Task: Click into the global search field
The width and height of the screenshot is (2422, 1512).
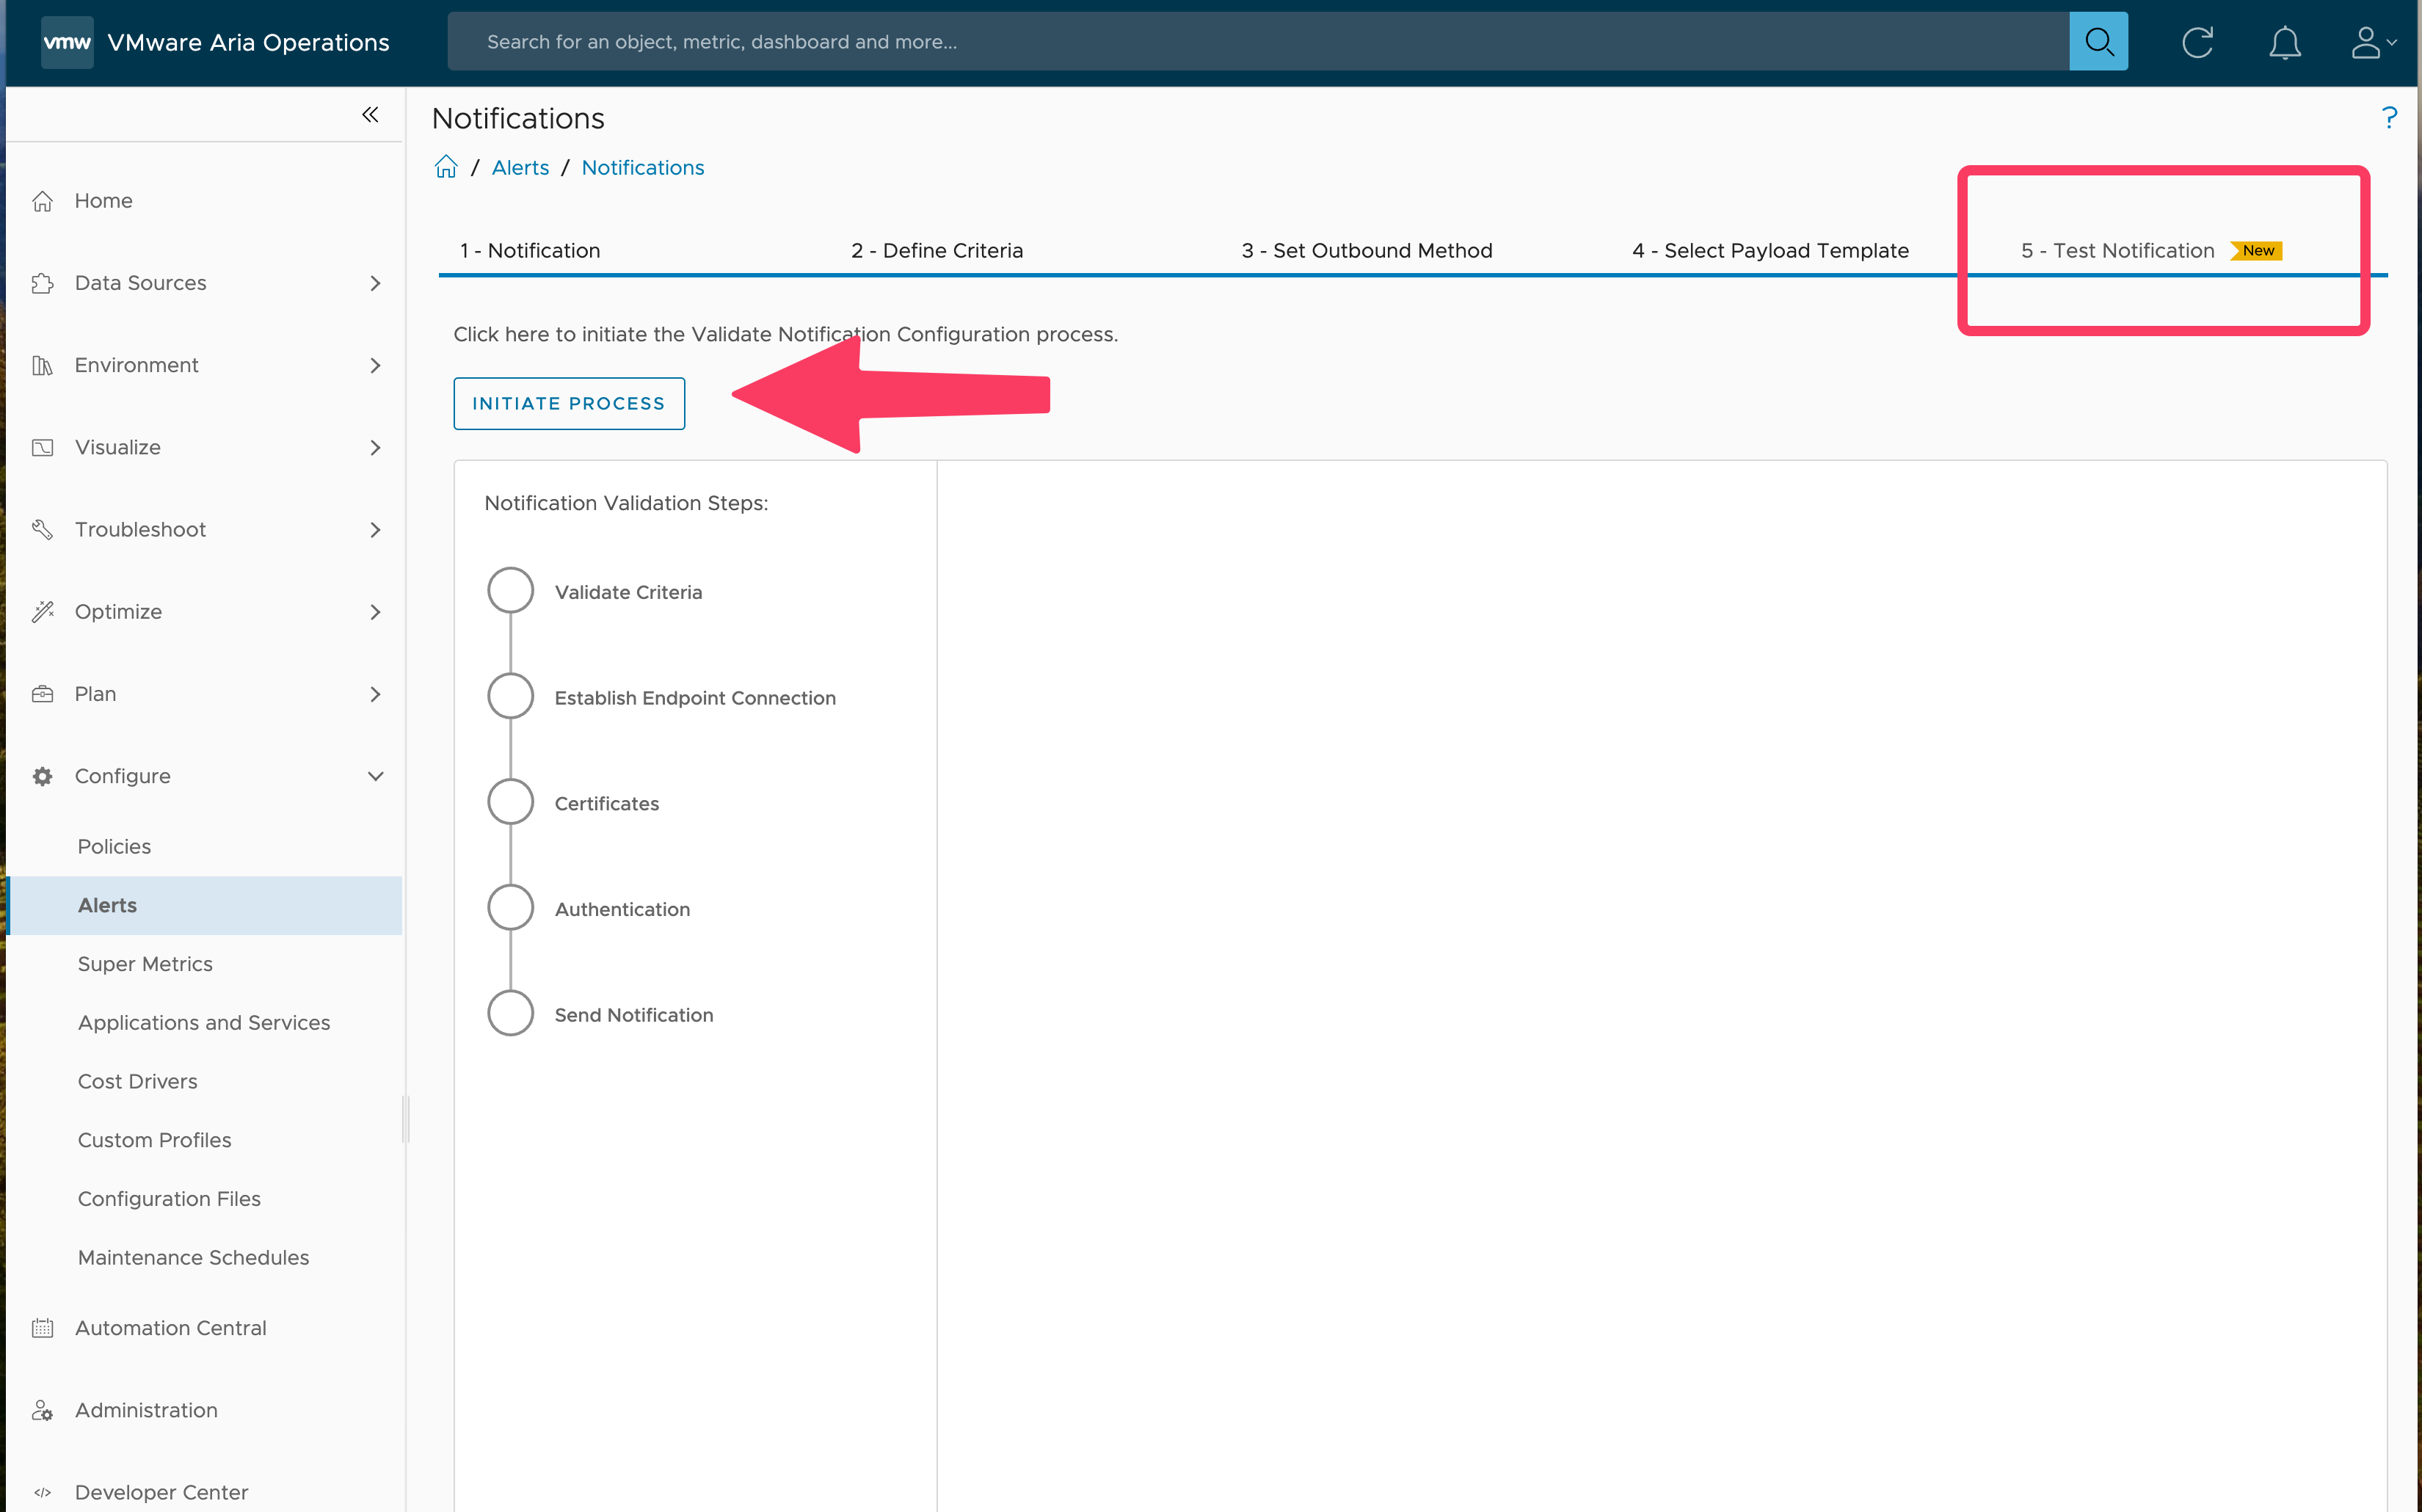Action: point(1250,42)
